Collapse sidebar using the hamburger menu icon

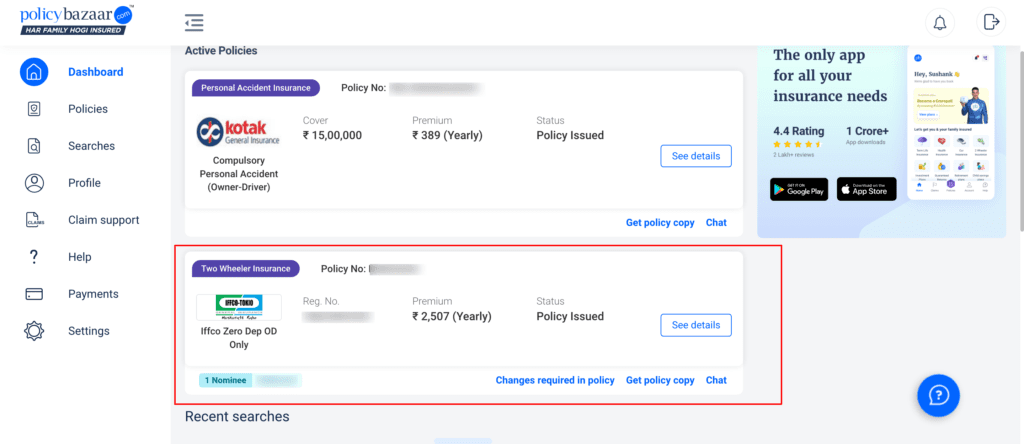click(x=194, y=22)
